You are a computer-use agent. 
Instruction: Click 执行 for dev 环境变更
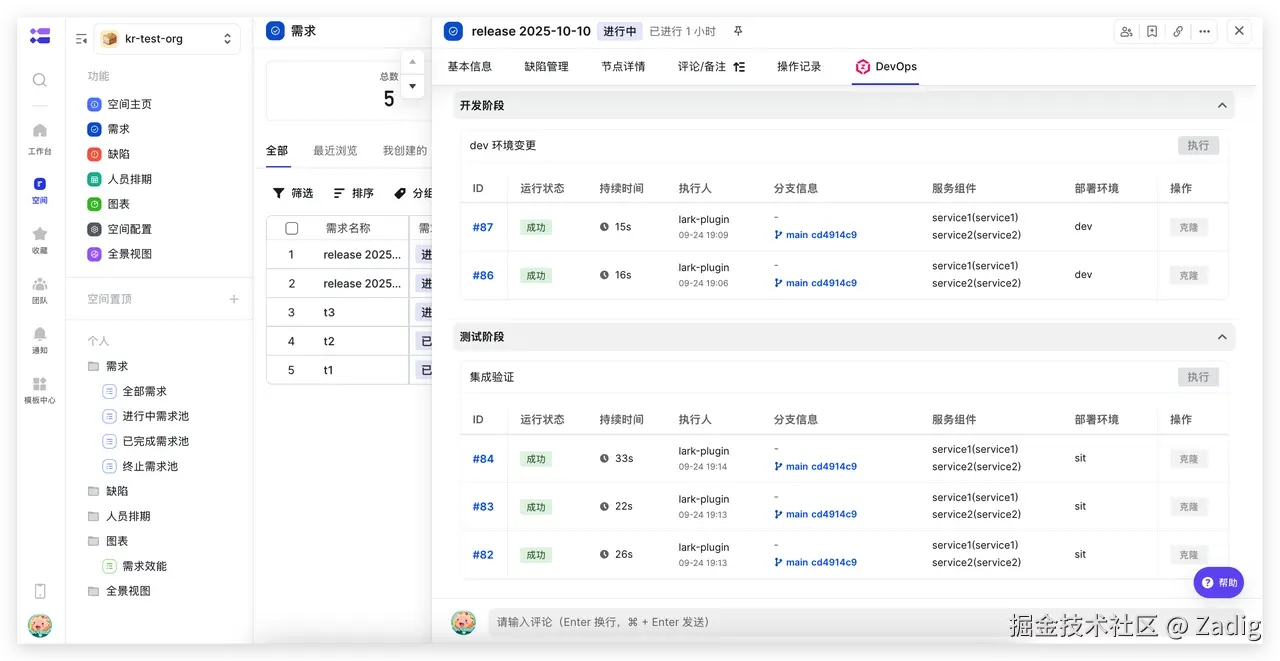(1198, 145)
